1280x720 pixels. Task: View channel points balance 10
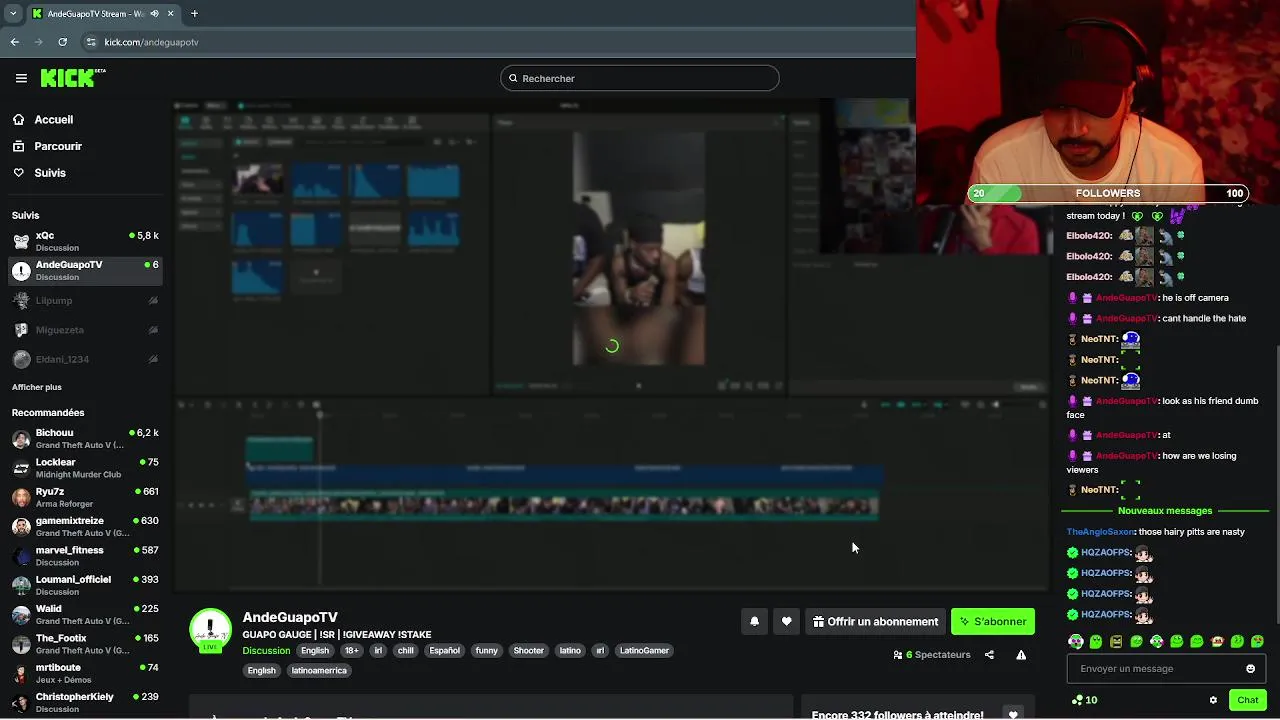(x=1084, y=700)
